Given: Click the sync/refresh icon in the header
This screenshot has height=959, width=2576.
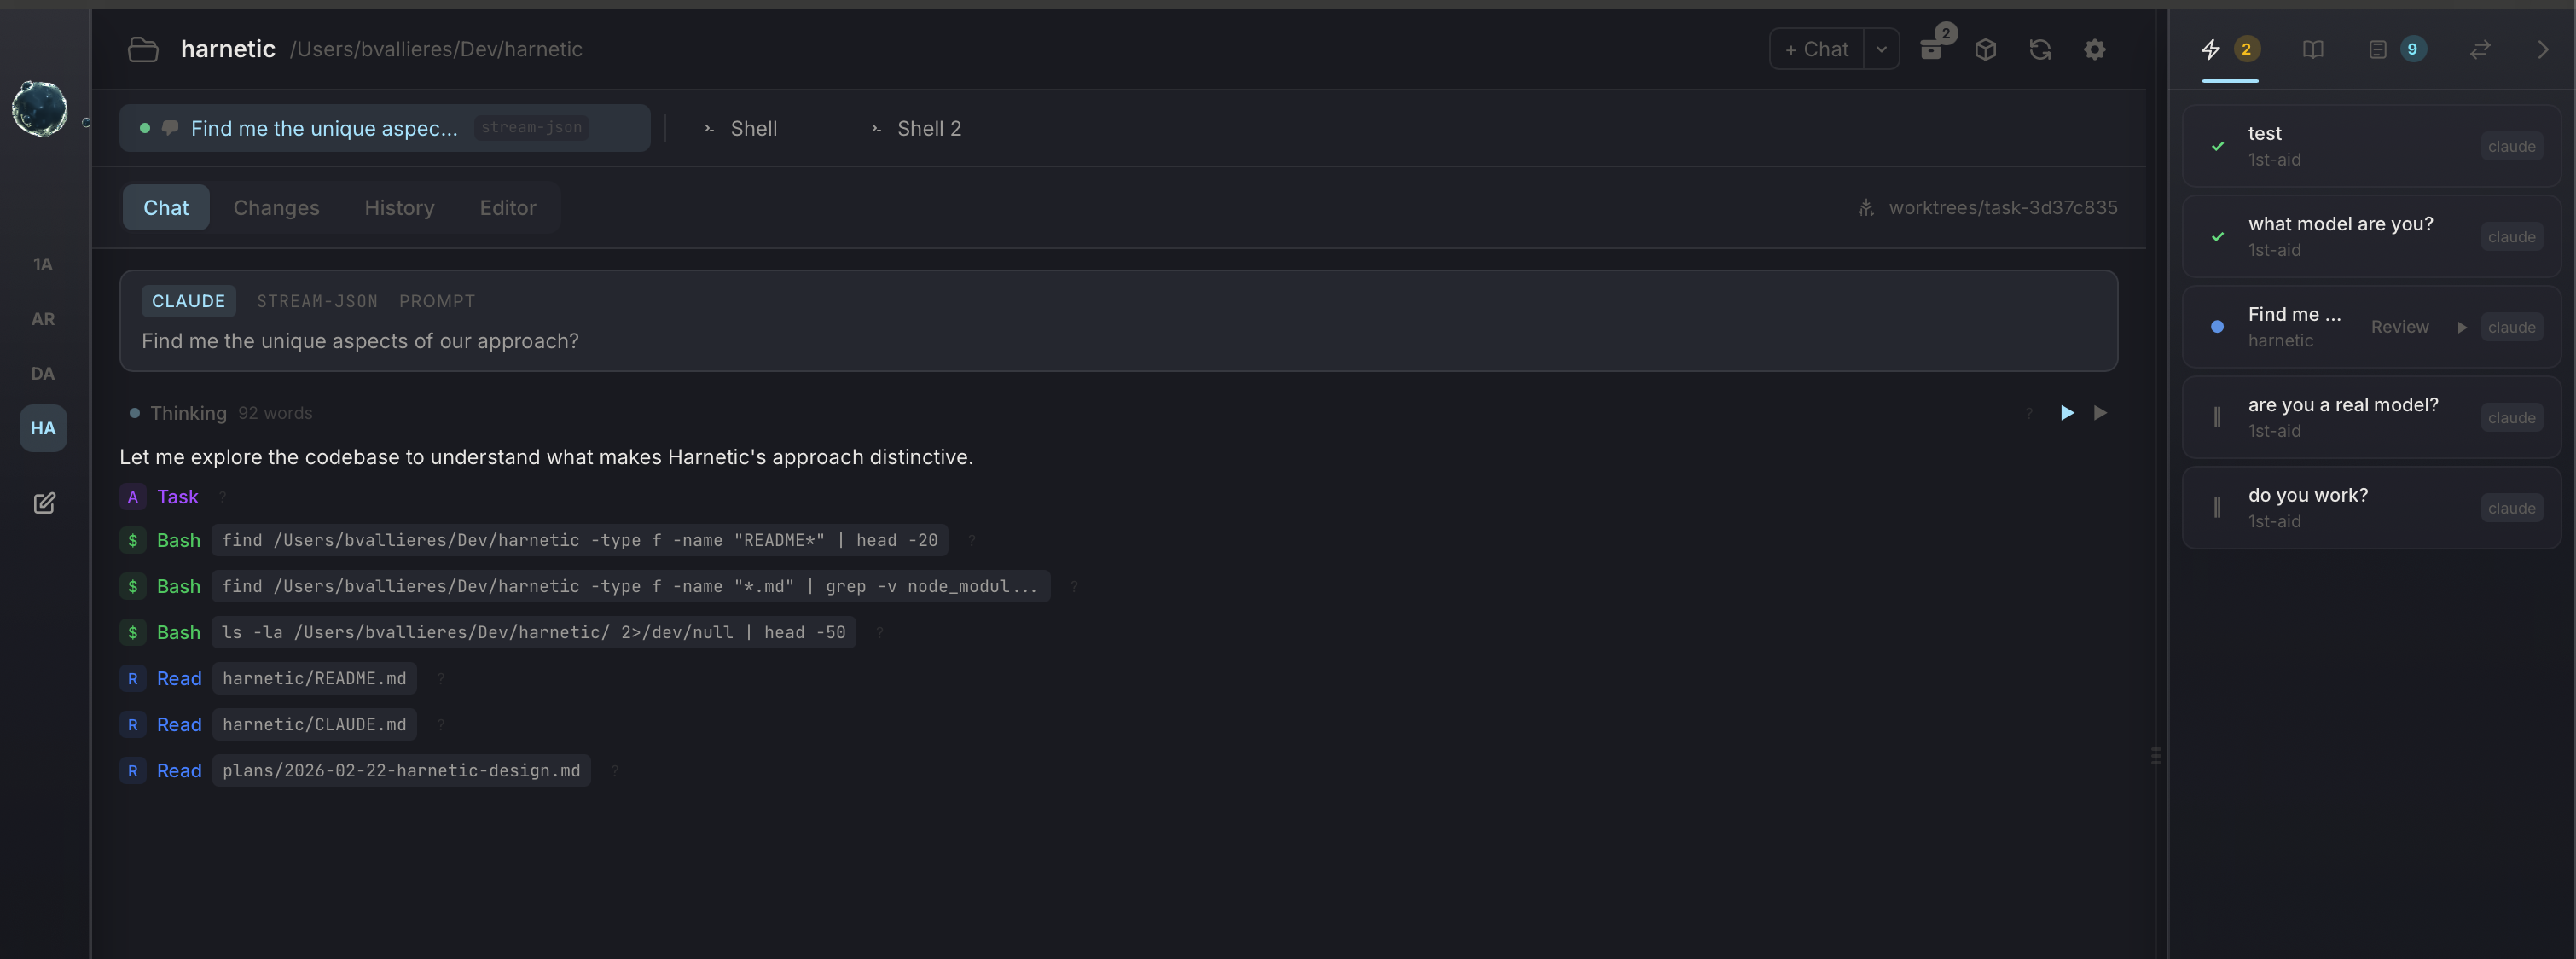Looking at the screenshot, I should pos(2040,48).
